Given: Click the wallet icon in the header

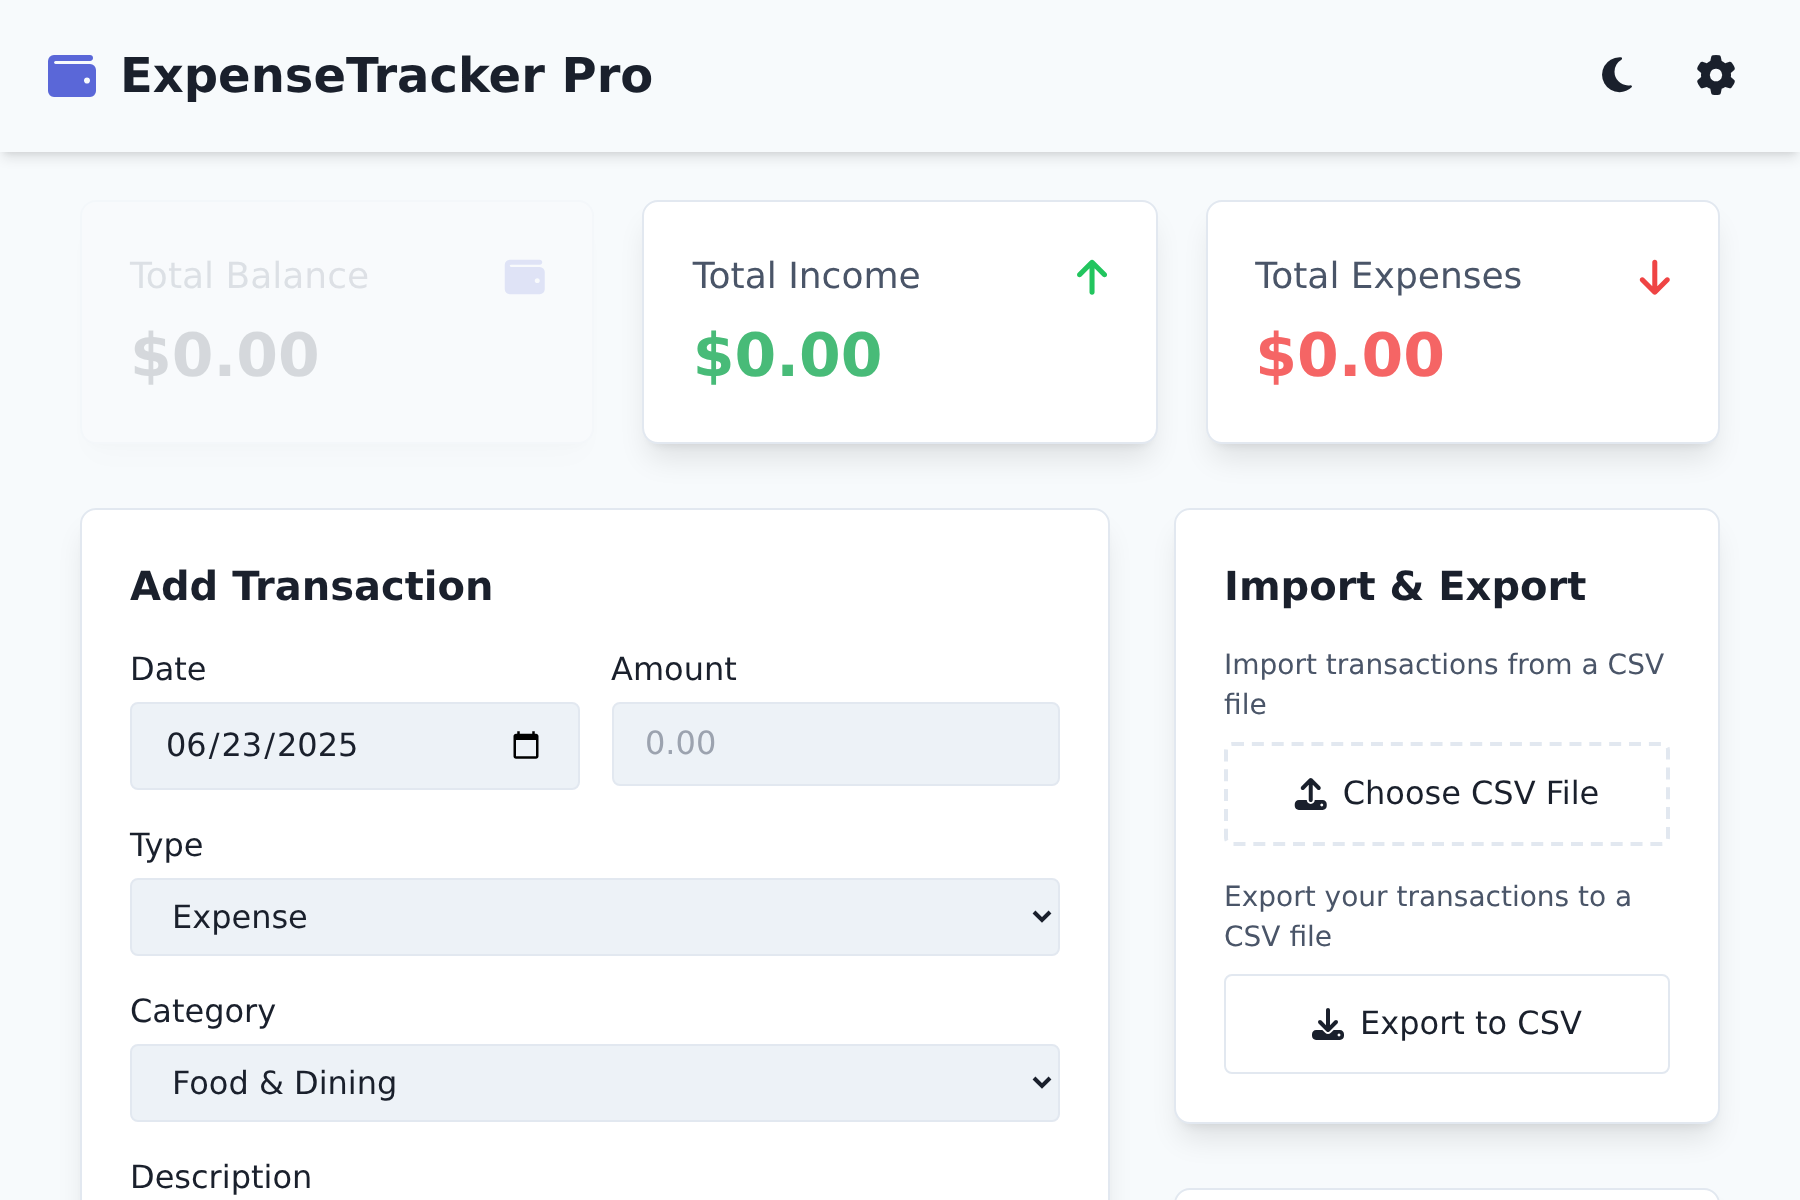Looking at the screenshot, I should click(73, 75).
